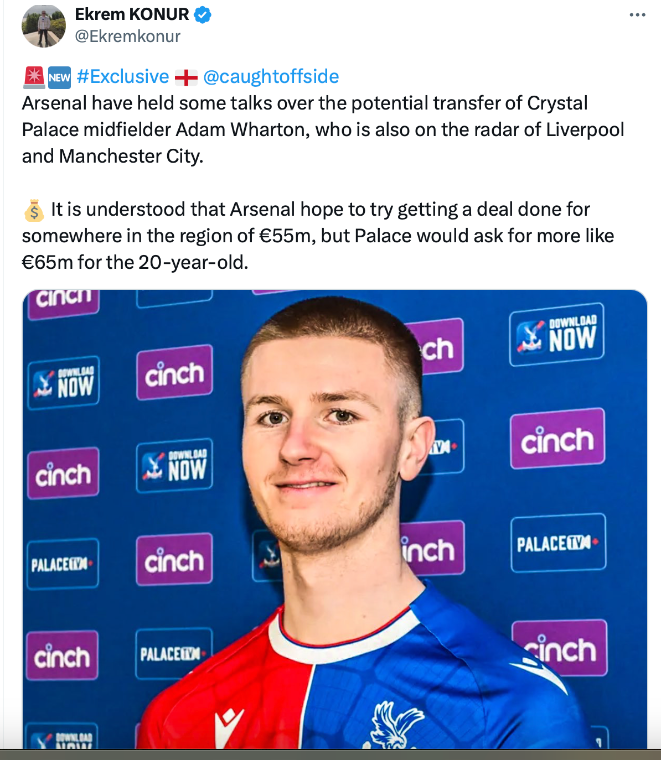Click the money bag emoji

pyautogui.click(x=33, y=210)
